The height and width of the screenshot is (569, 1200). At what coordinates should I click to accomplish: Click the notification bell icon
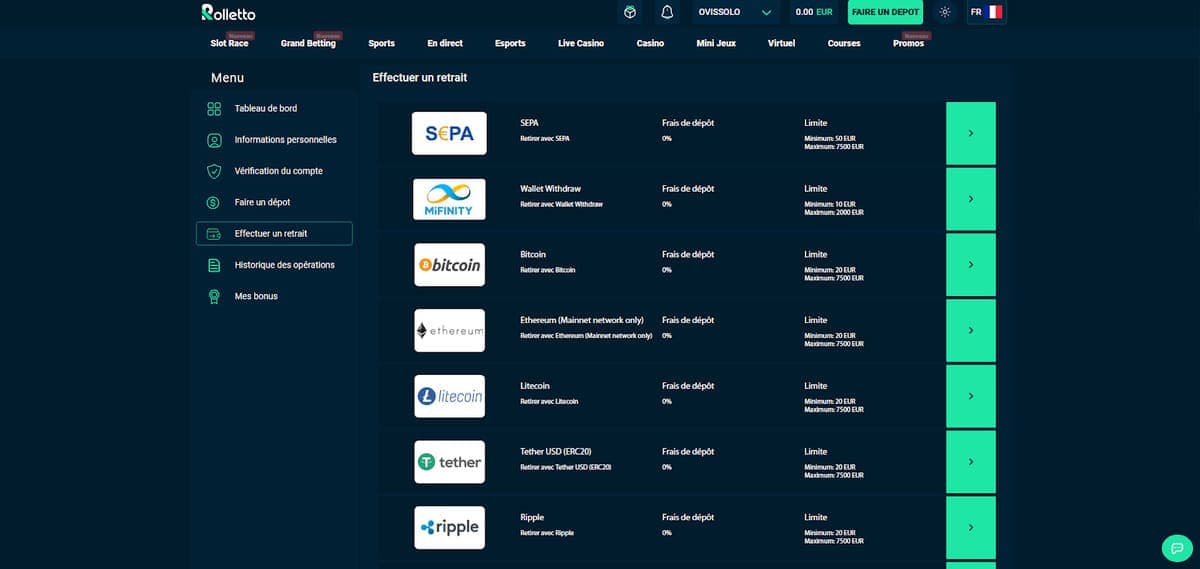667,13
